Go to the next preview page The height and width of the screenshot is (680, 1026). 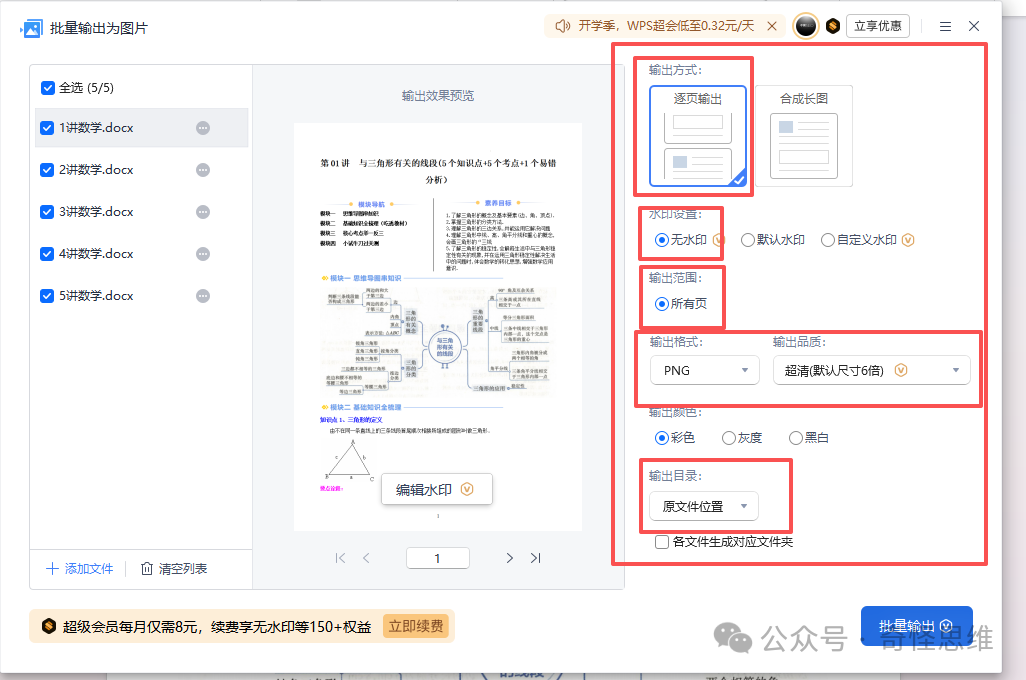pos(509,558)
